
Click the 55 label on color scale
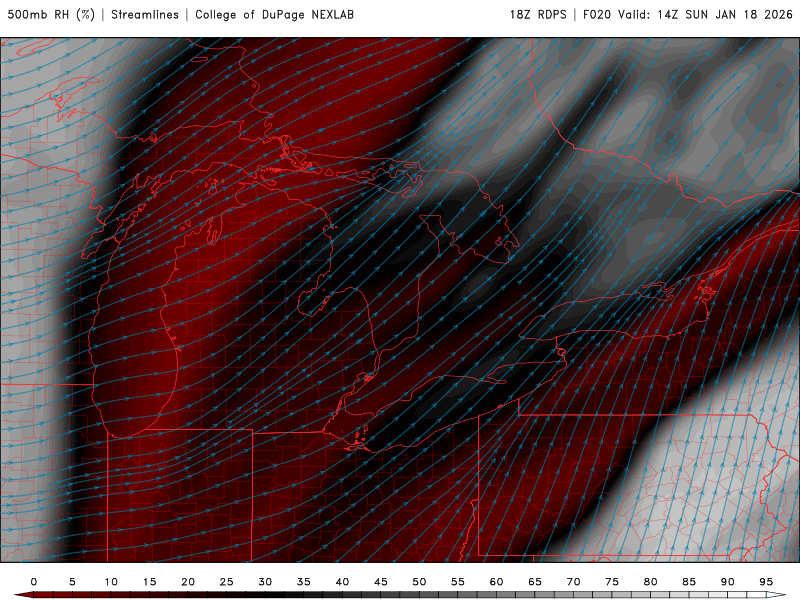pos(458,582)
